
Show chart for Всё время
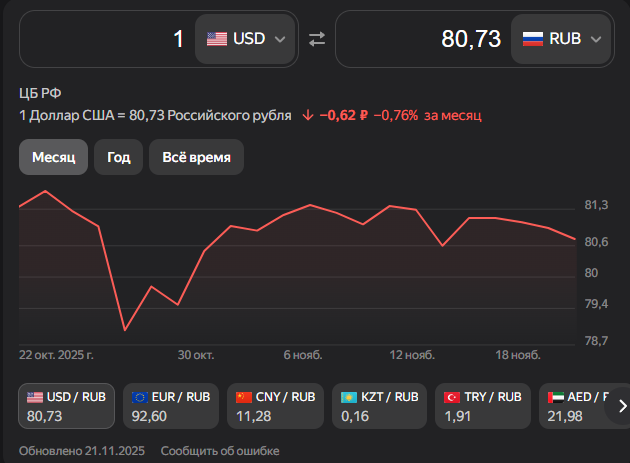point(196,158)
